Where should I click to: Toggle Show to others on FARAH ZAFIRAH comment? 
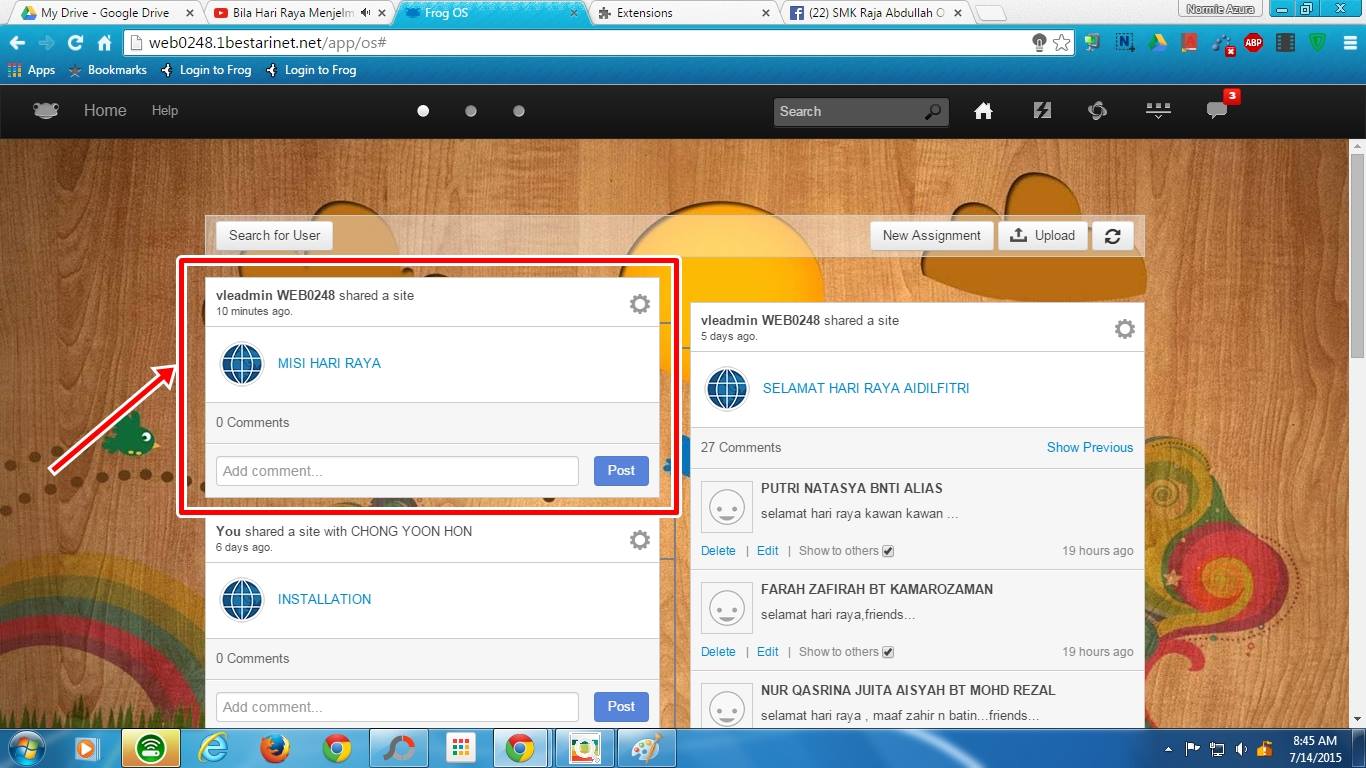coord(888,652)
